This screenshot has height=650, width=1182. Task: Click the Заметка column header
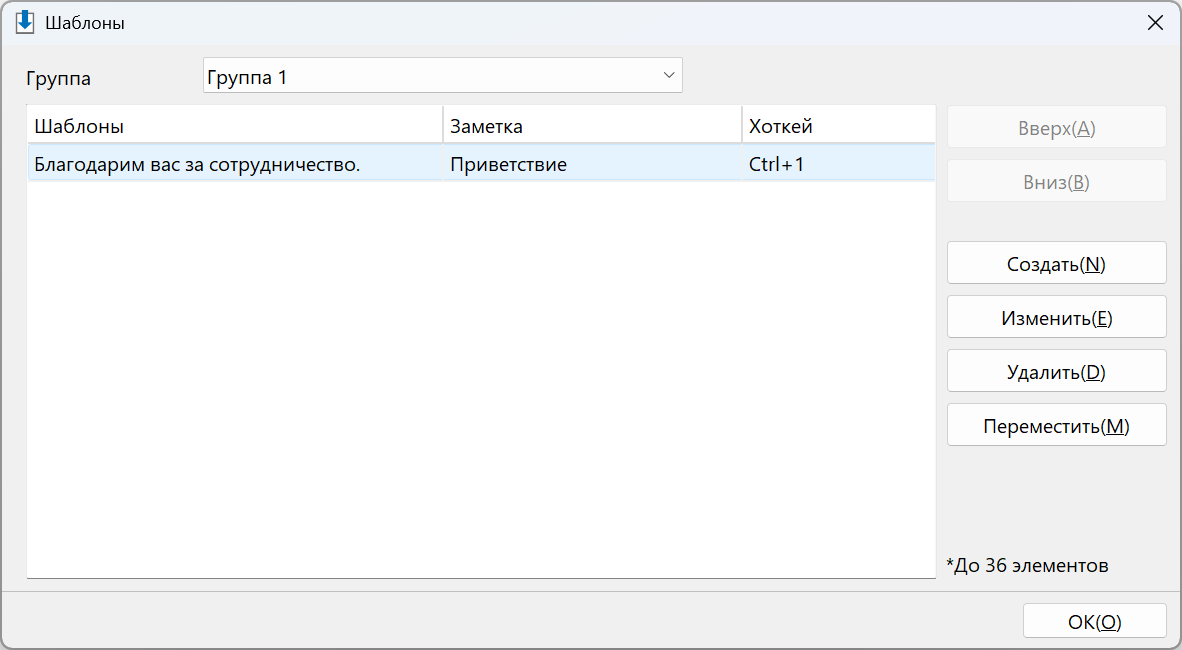tap(593, 125)
